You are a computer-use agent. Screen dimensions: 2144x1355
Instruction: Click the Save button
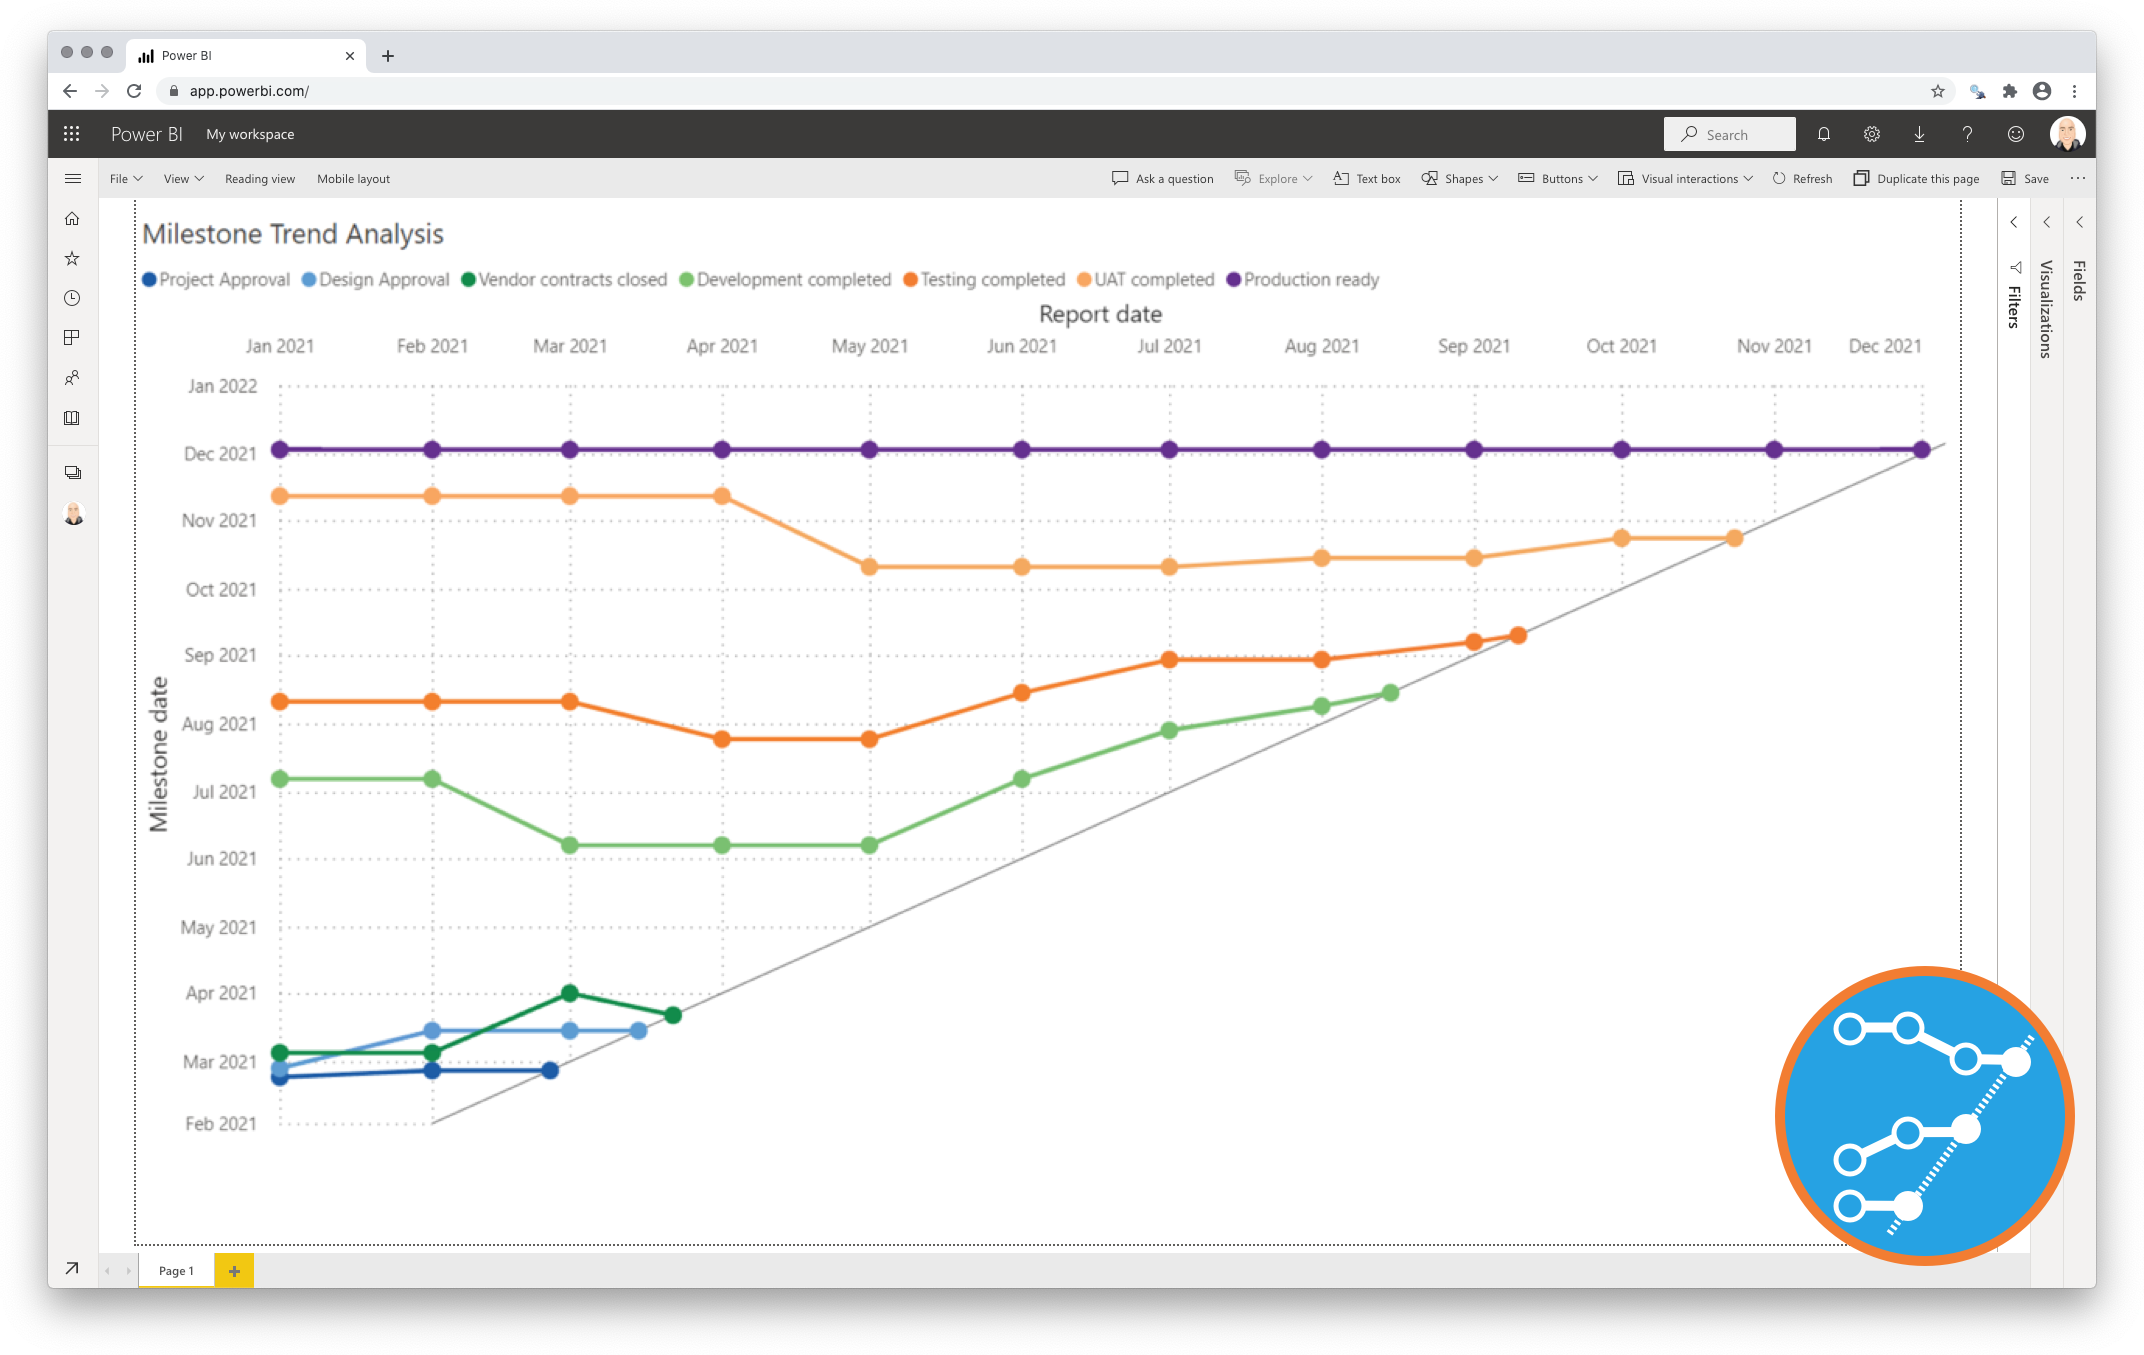tap(2027, 178)
